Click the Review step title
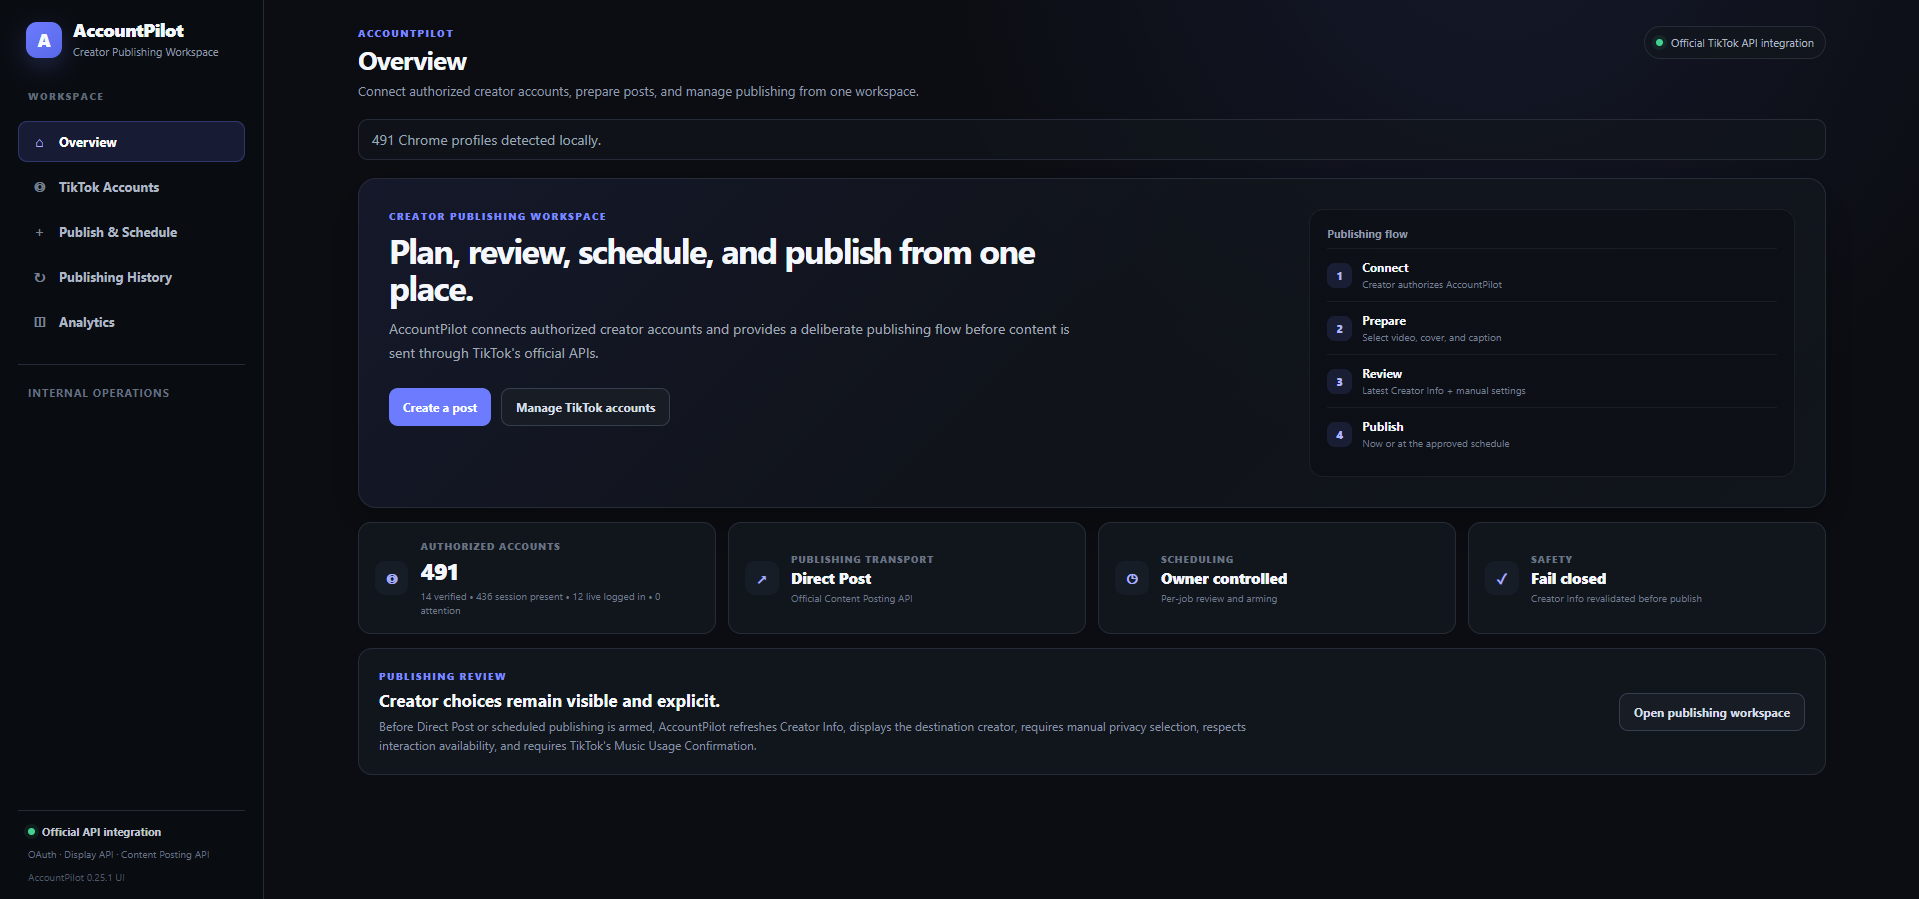Image resolution: width=1919 pixels, height=899 pixels. click(1382, 374)
